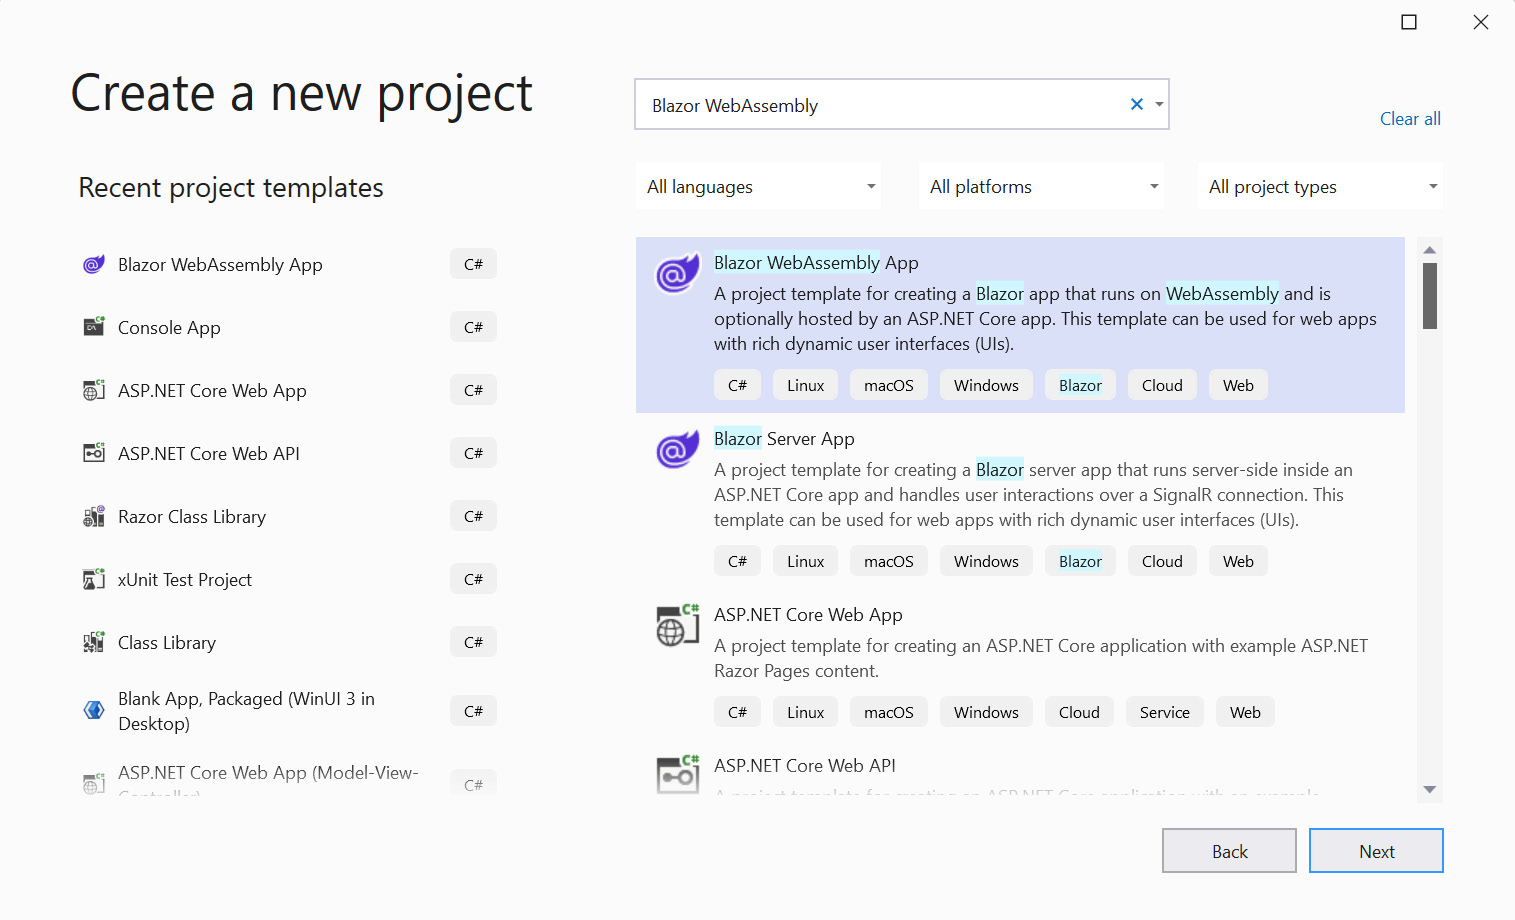Viewport: 1515px width, 920px height.
Task: Select ASP.NET Core Web App recent template name
Action: click(x=212, y=391)
